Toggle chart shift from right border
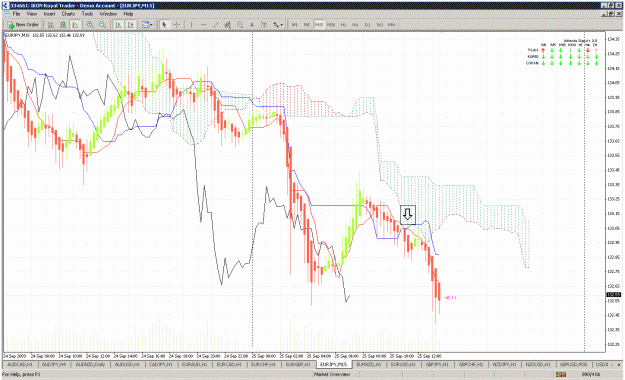The height and width of the screenshot is (380, 625). pyautogui.click(x=130, y=25)
